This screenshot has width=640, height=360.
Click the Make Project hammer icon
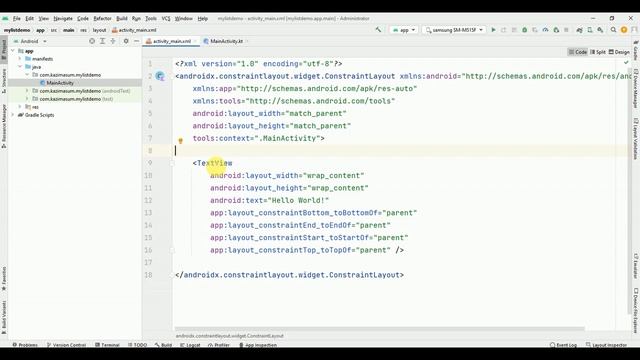tap(378, 30)
